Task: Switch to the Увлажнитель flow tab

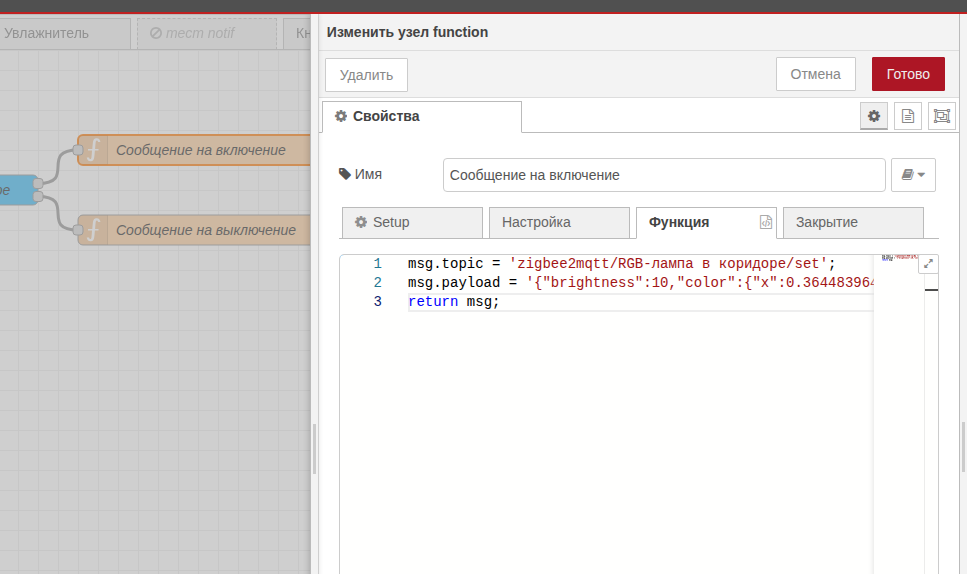Action: click(64, 33)
